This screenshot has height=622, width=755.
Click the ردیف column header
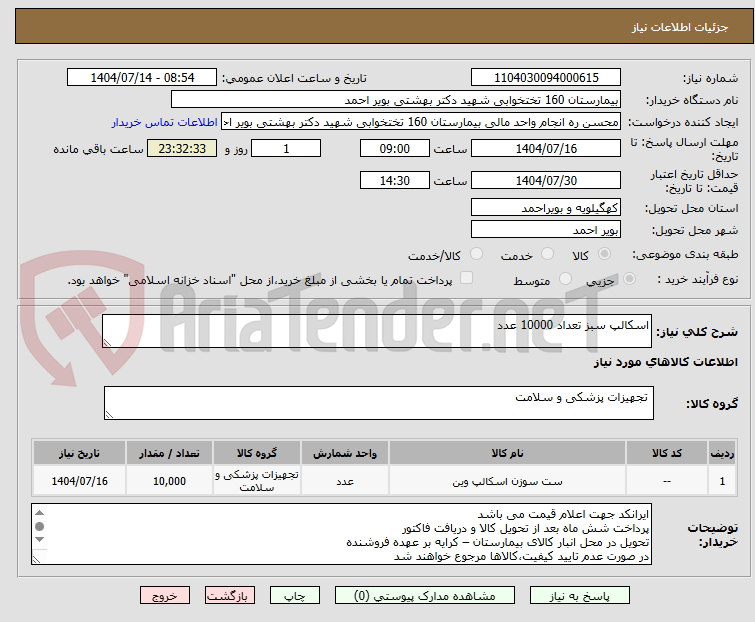click(x=722, y=453)
